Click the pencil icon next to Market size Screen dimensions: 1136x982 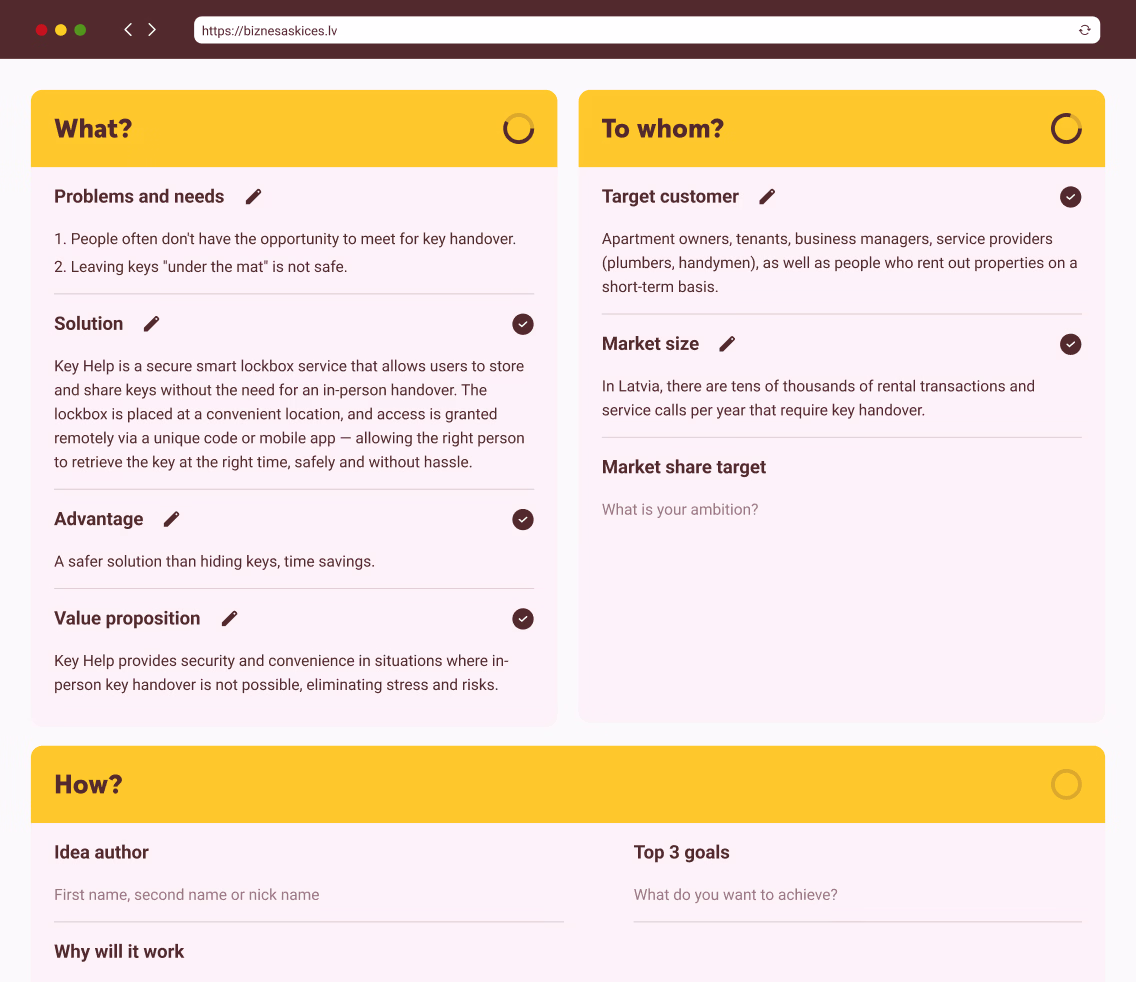(x=726, y=344)
